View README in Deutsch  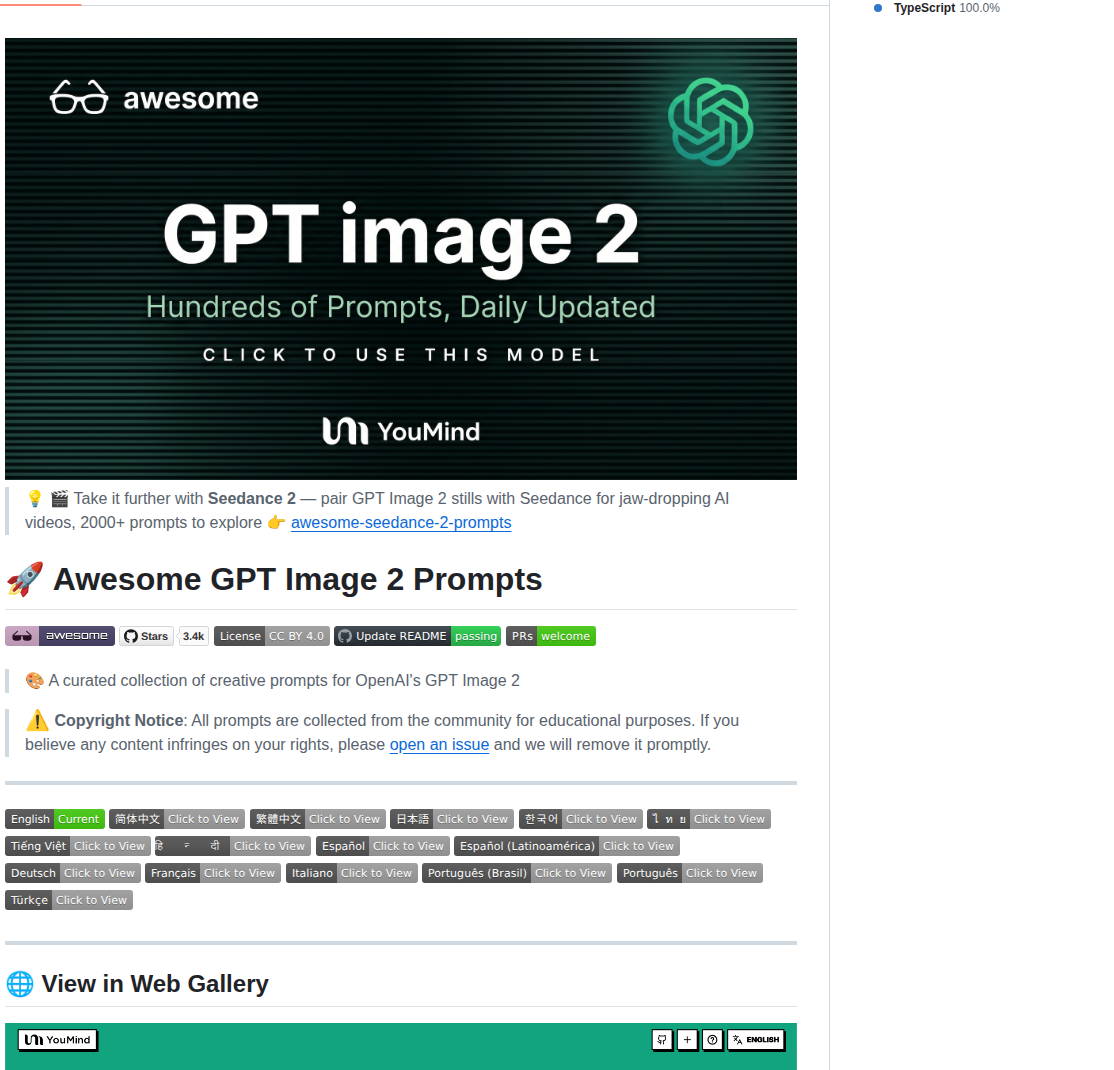[72, 873]
